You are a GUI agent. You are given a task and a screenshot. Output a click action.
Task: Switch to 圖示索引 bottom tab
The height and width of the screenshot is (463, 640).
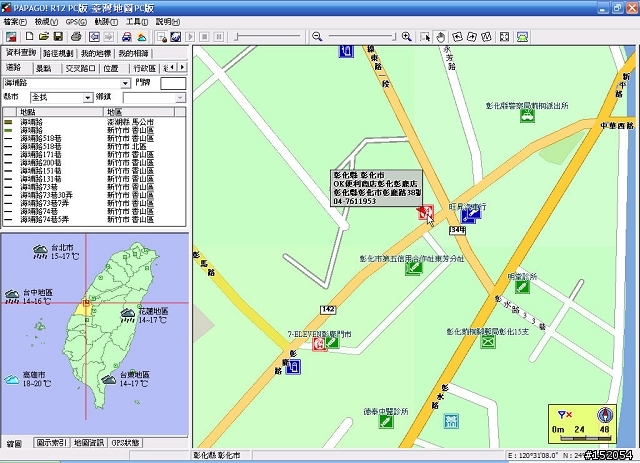(x=51, y=443)
